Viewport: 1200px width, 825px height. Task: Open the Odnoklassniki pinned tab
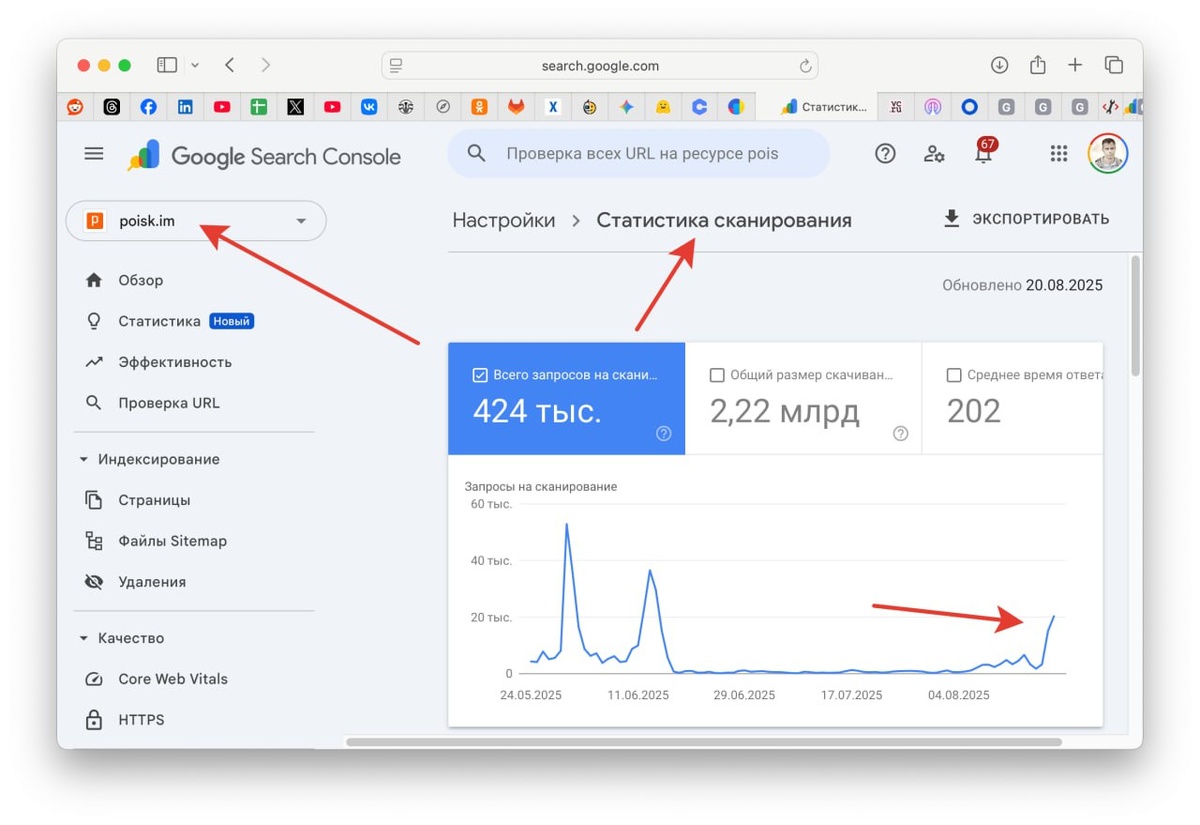coord(479,107)
